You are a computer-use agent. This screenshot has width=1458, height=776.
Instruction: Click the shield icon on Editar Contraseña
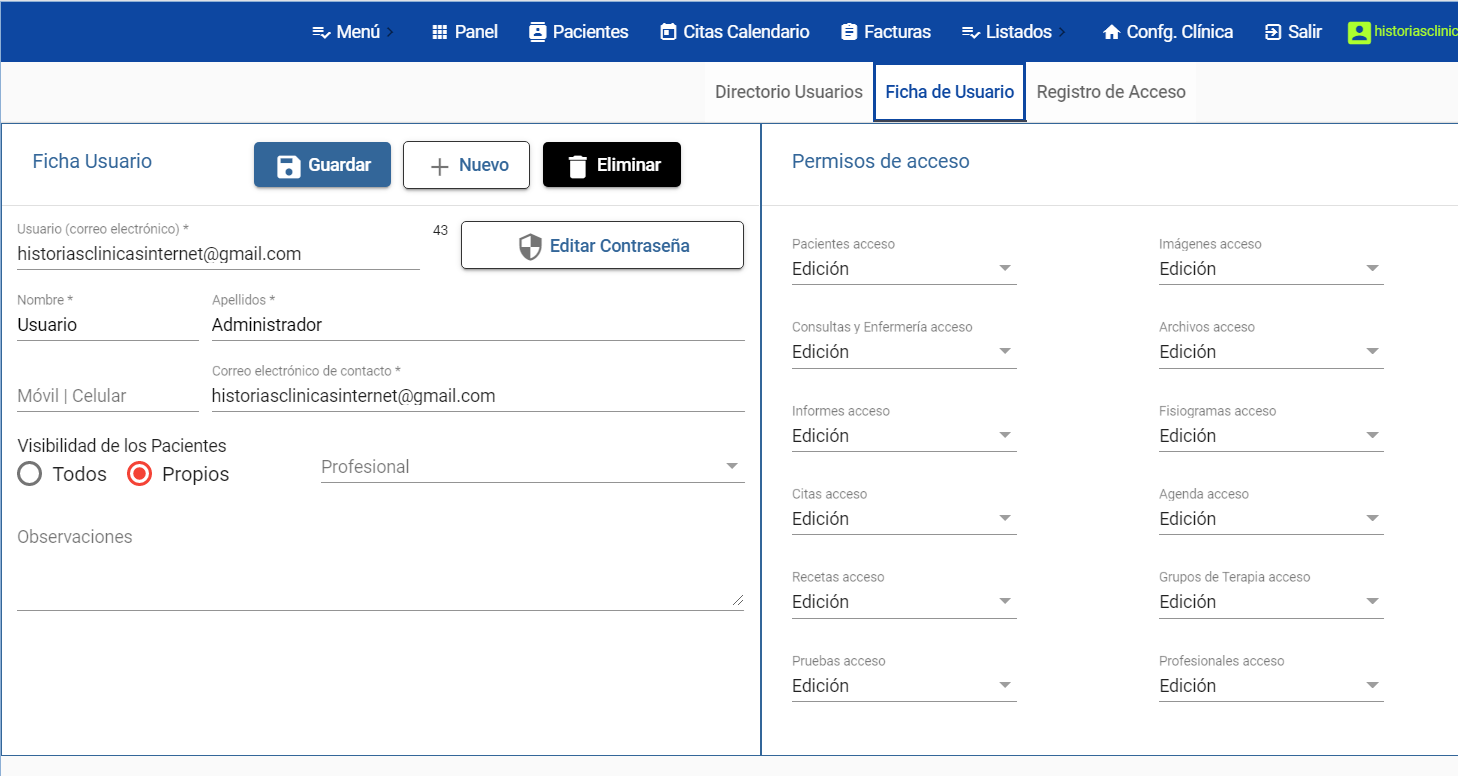click(530, 246)
